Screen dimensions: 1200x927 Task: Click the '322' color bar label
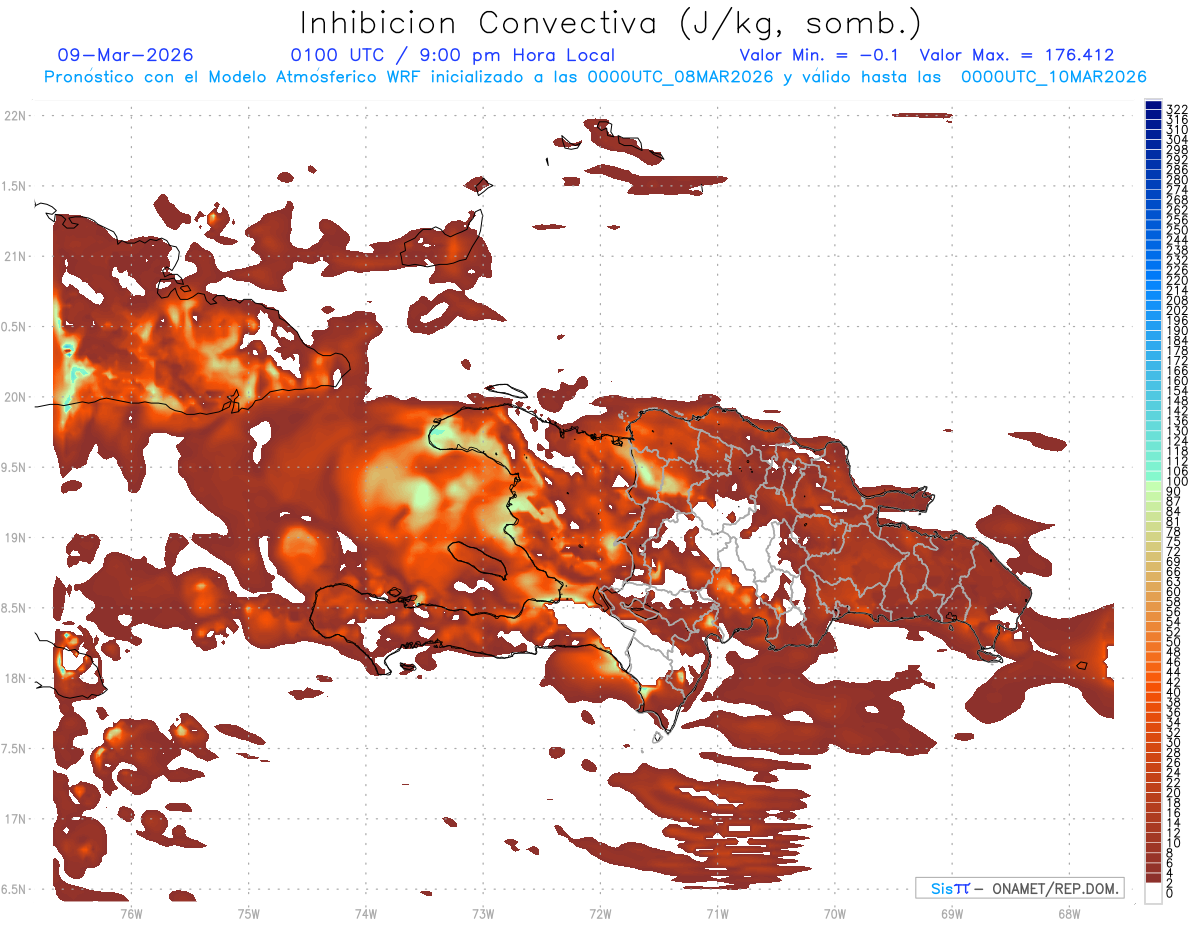click(1177, 109)
